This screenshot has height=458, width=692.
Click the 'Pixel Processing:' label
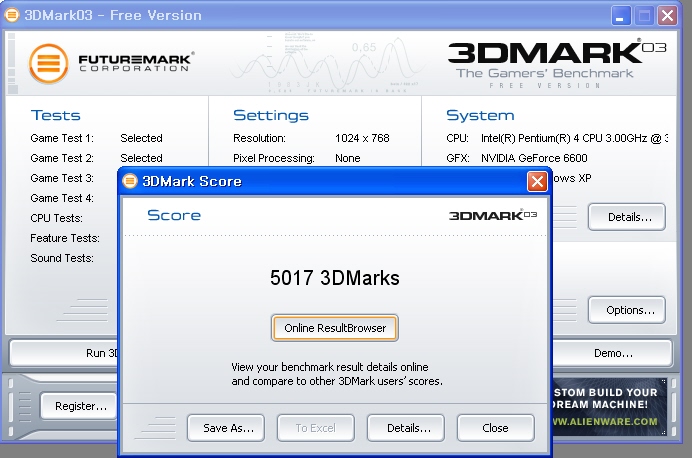click(x=274, y=158)
